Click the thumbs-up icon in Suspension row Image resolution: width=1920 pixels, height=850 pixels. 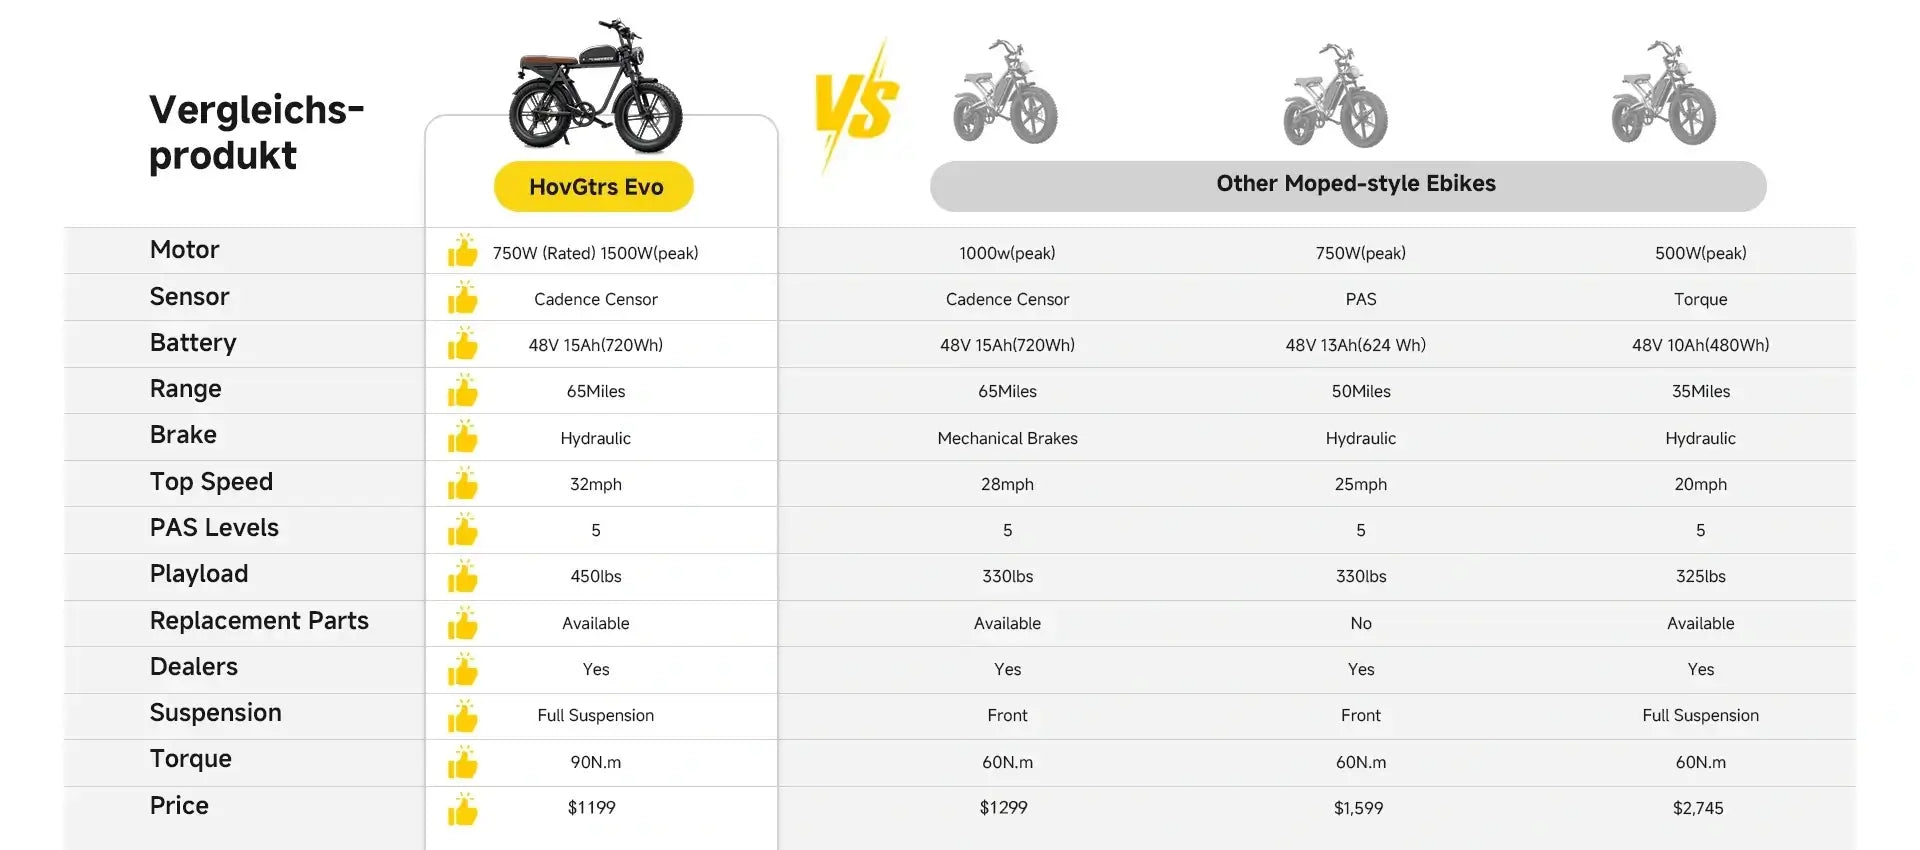462,715
